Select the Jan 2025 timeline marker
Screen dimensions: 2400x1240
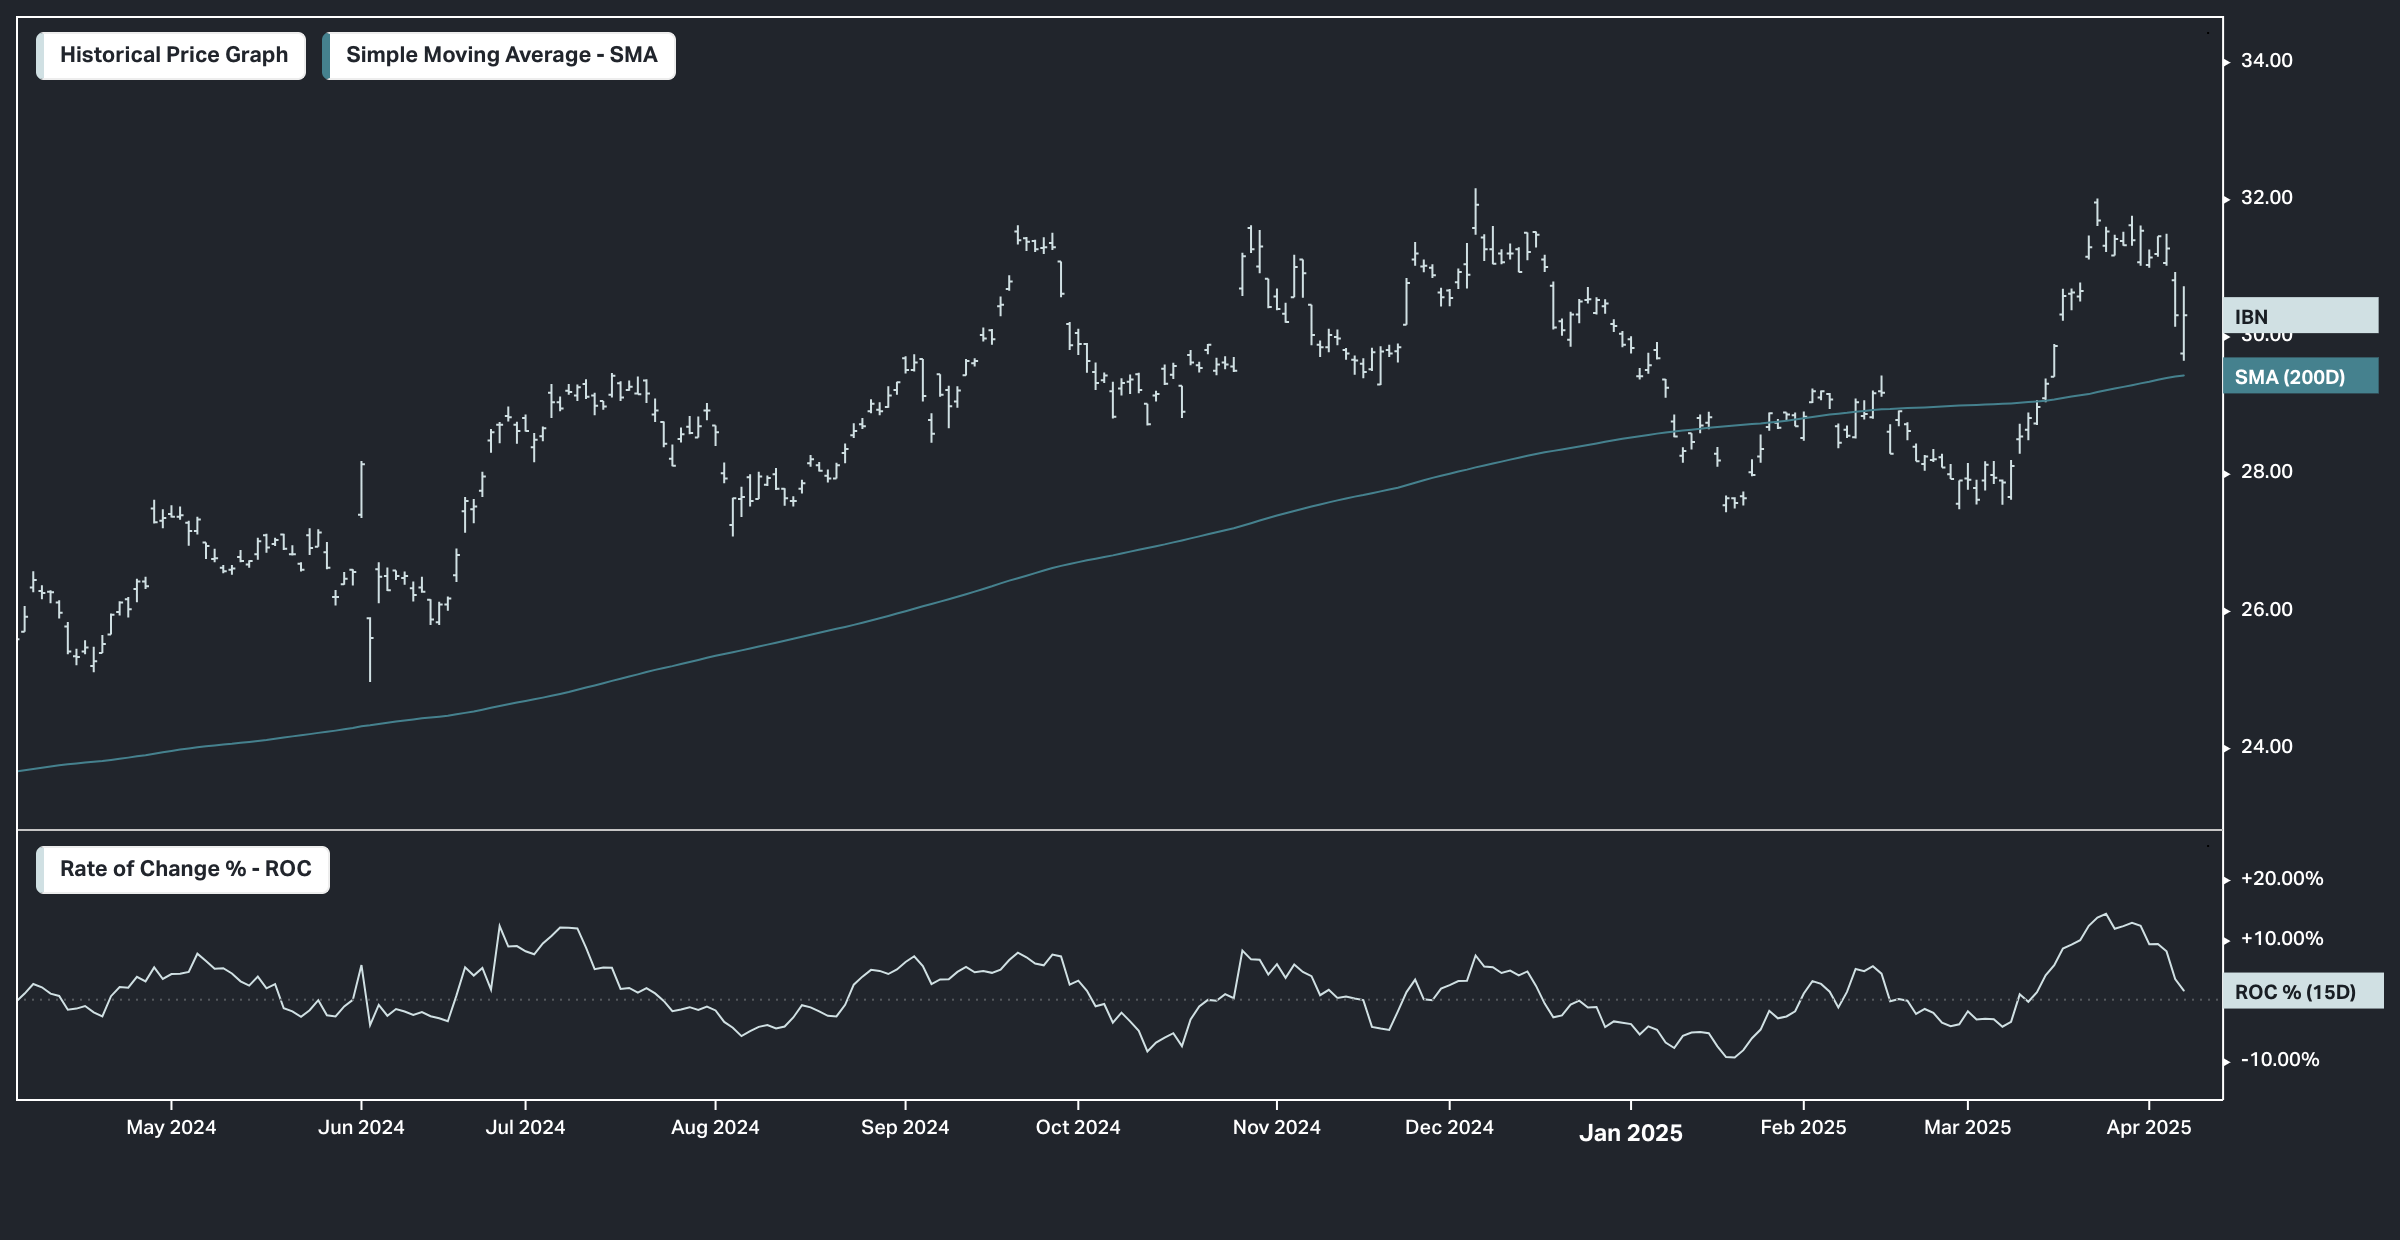(x=1630, y=1133)
